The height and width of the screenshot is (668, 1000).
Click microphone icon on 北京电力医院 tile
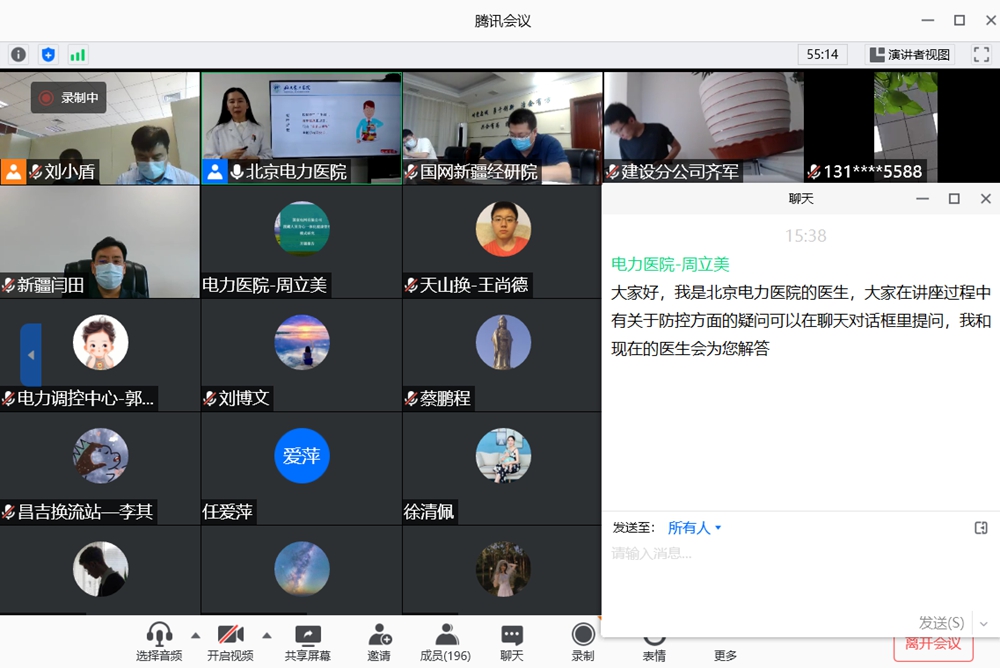[237, 172]
